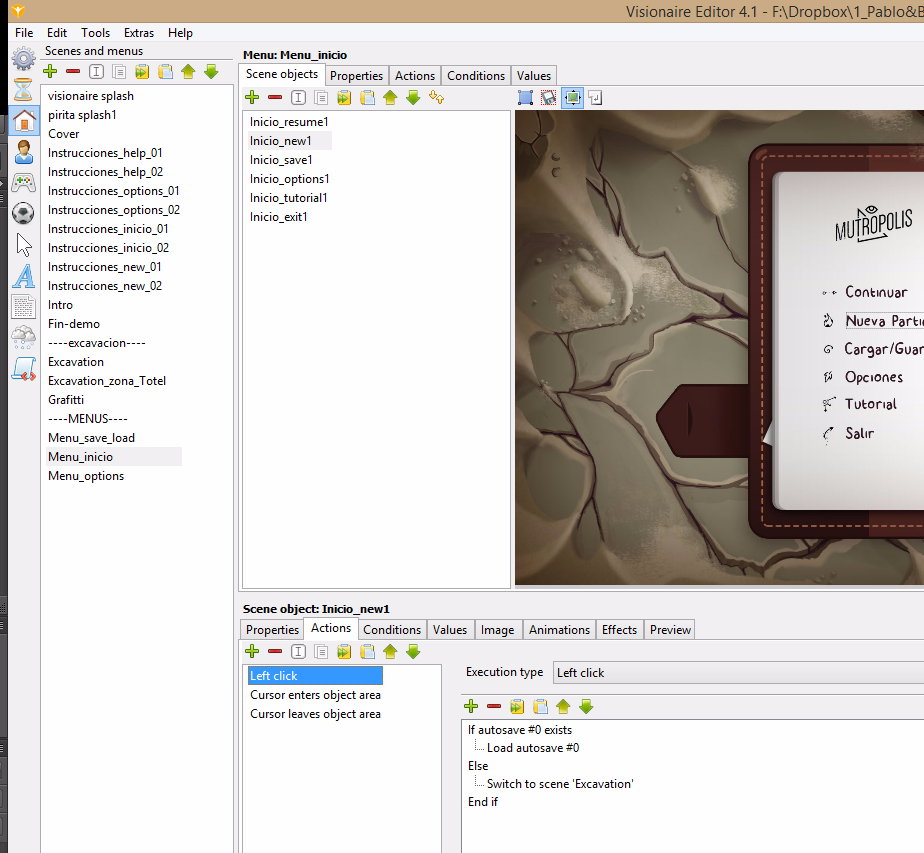
Task: Open the Tools menu
Action: tap(95, 33)
